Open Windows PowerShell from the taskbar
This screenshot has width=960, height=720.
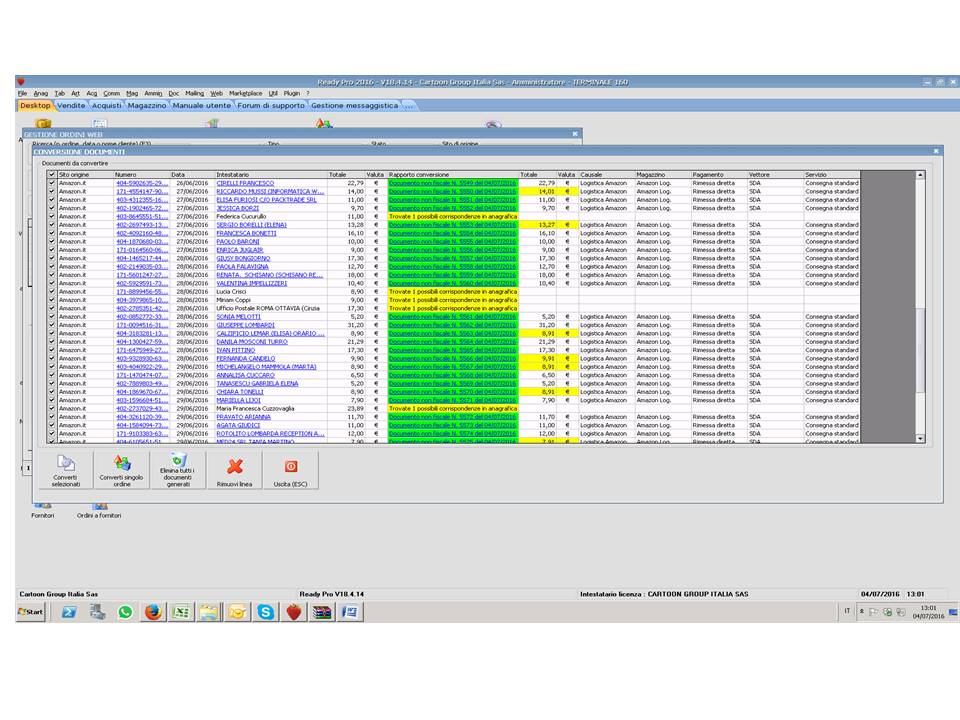[x=69, y=612]
